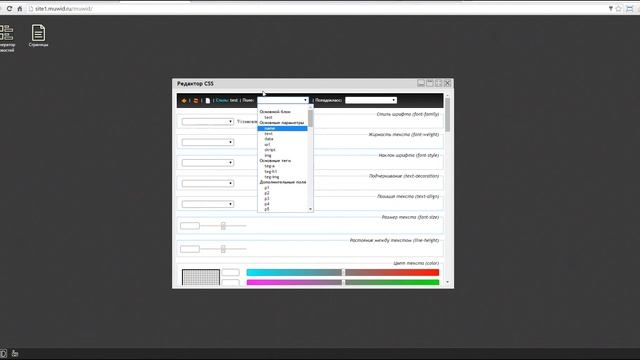Minimize the Редактор CSS window

[x=421, y=83]
